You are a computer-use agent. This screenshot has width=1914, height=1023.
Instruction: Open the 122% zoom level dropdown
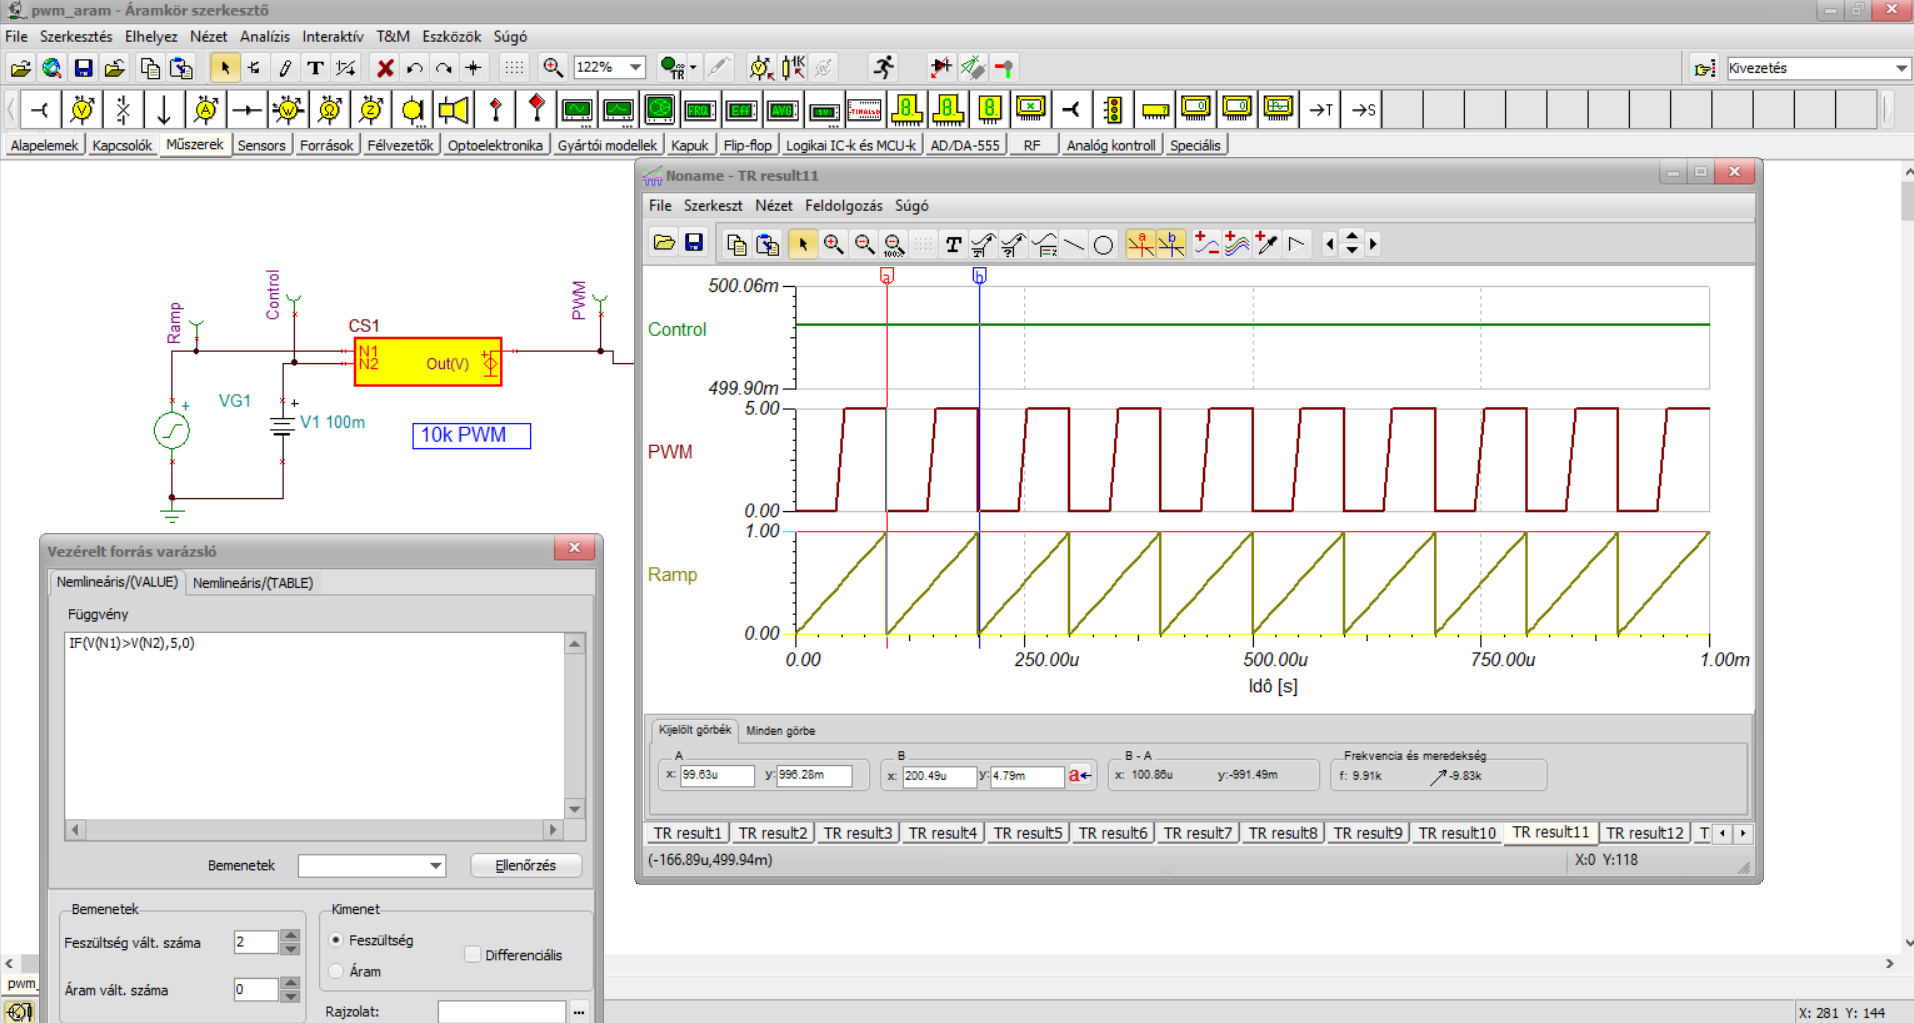(635, 67)
